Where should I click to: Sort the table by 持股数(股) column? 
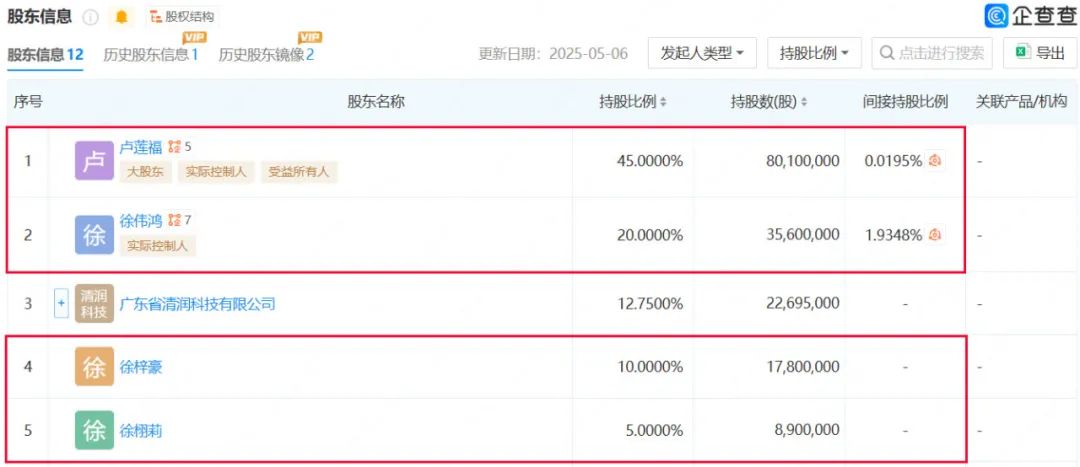pyautogui.click(x=769, y=102)
